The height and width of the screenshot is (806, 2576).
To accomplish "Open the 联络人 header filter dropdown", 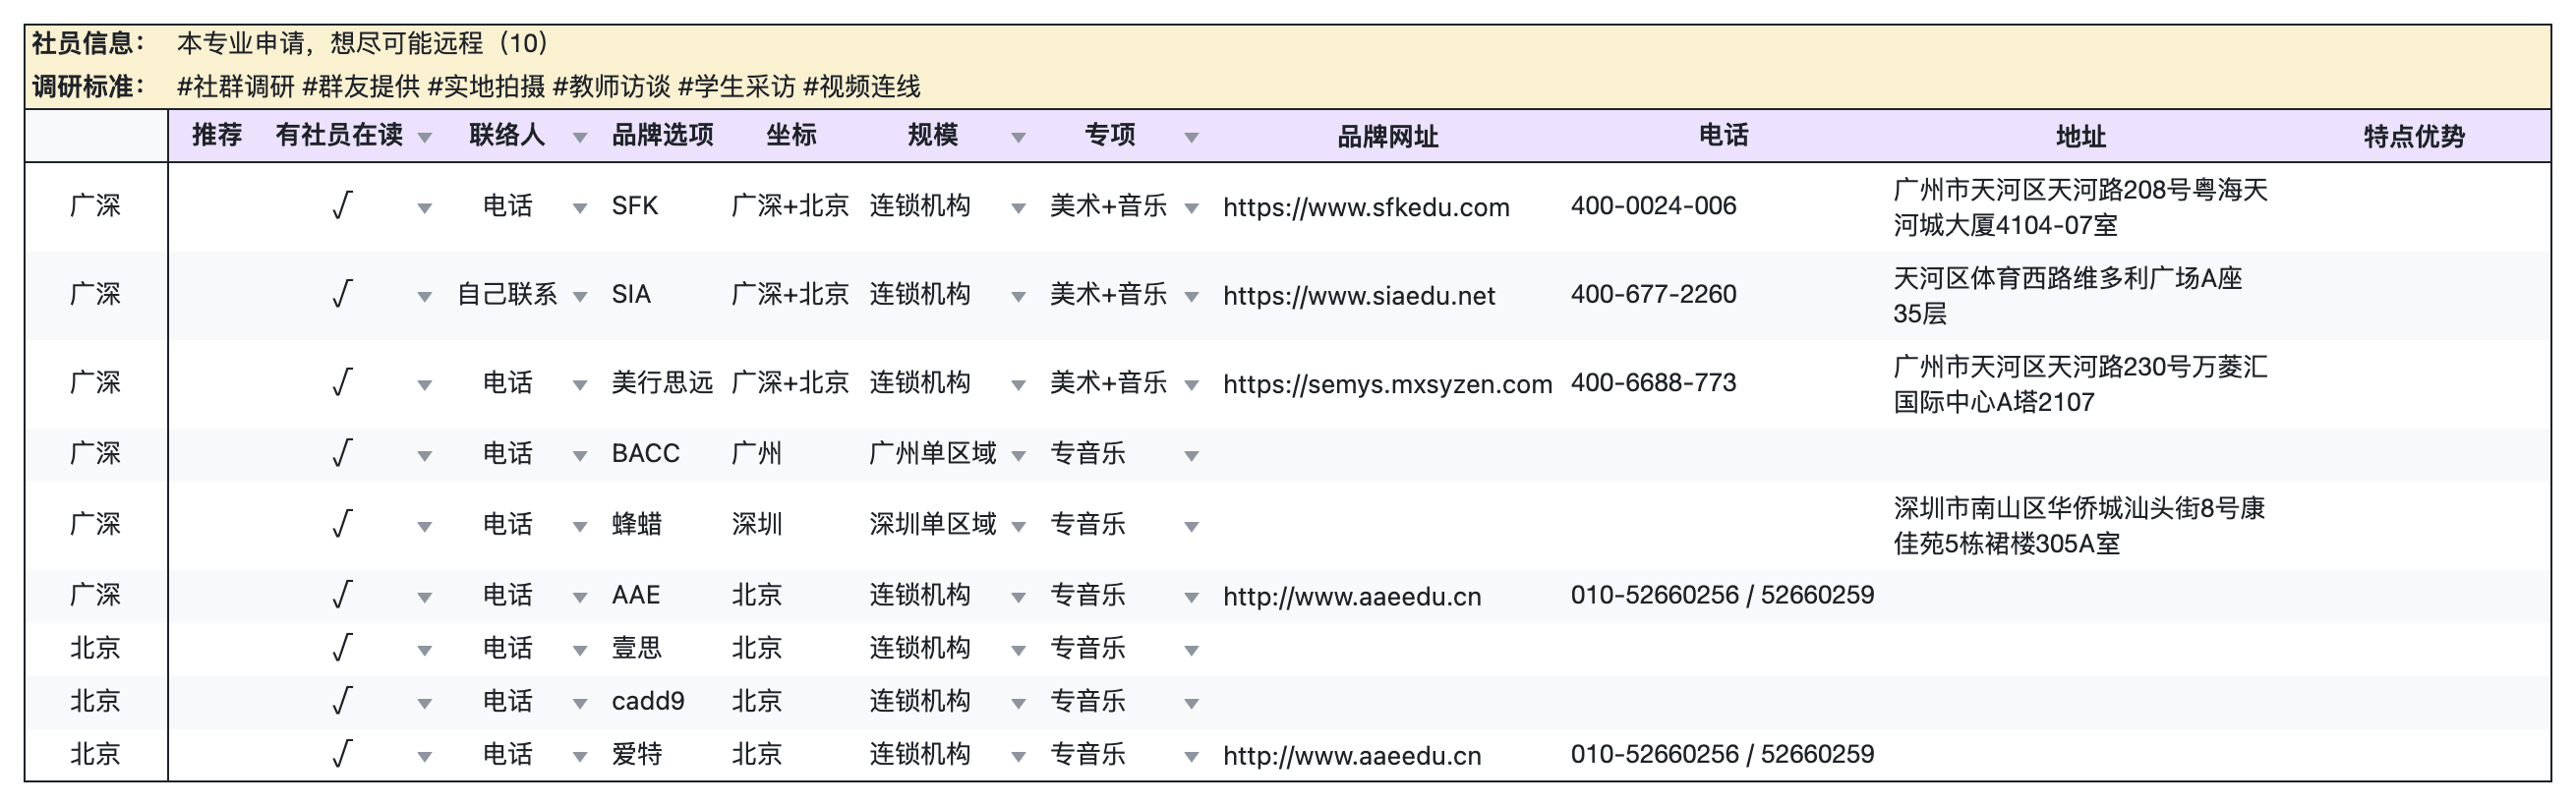I will [580, 137].
